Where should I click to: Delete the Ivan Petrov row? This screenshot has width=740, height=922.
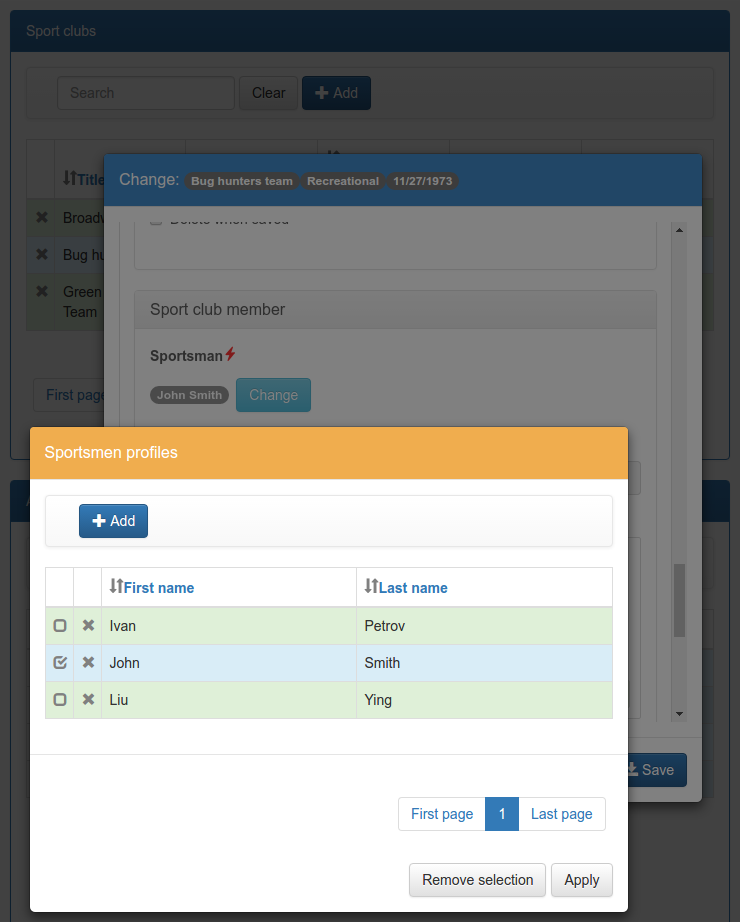88,626
